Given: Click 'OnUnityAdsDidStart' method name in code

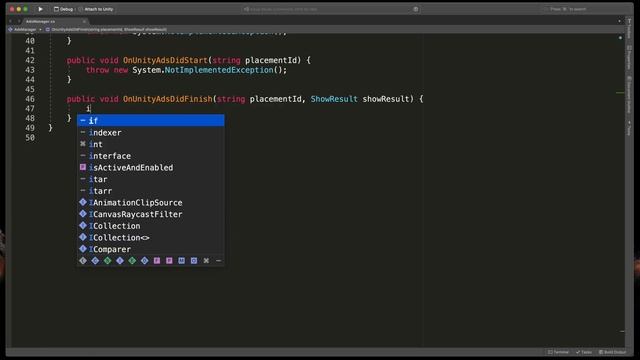Looking at the screenshot, I should (165, 60).
